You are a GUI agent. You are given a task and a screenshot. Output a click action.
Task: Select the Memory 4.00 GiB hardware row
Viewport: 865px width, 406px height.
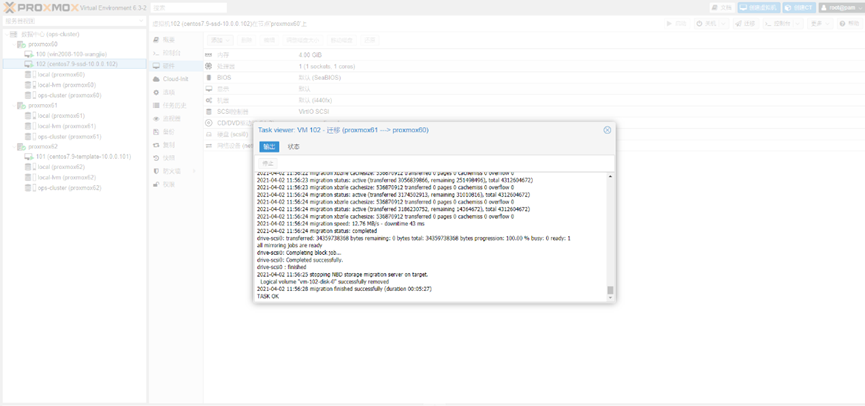click(534, 55)
